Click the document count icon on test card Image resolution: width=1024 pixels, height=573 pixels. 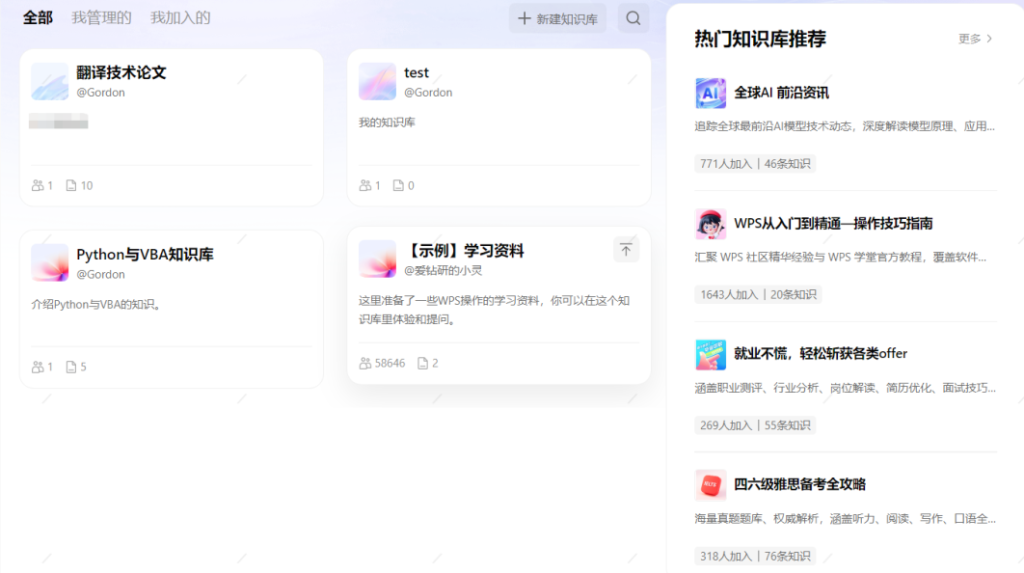[x=398, y=186]
